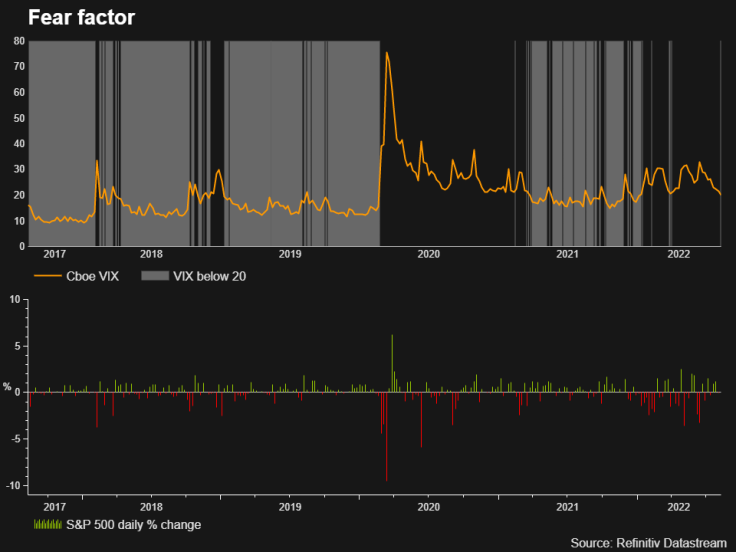Click the 2017 label on the top chart axis
736x552 pixels.
tap(54, 254)
